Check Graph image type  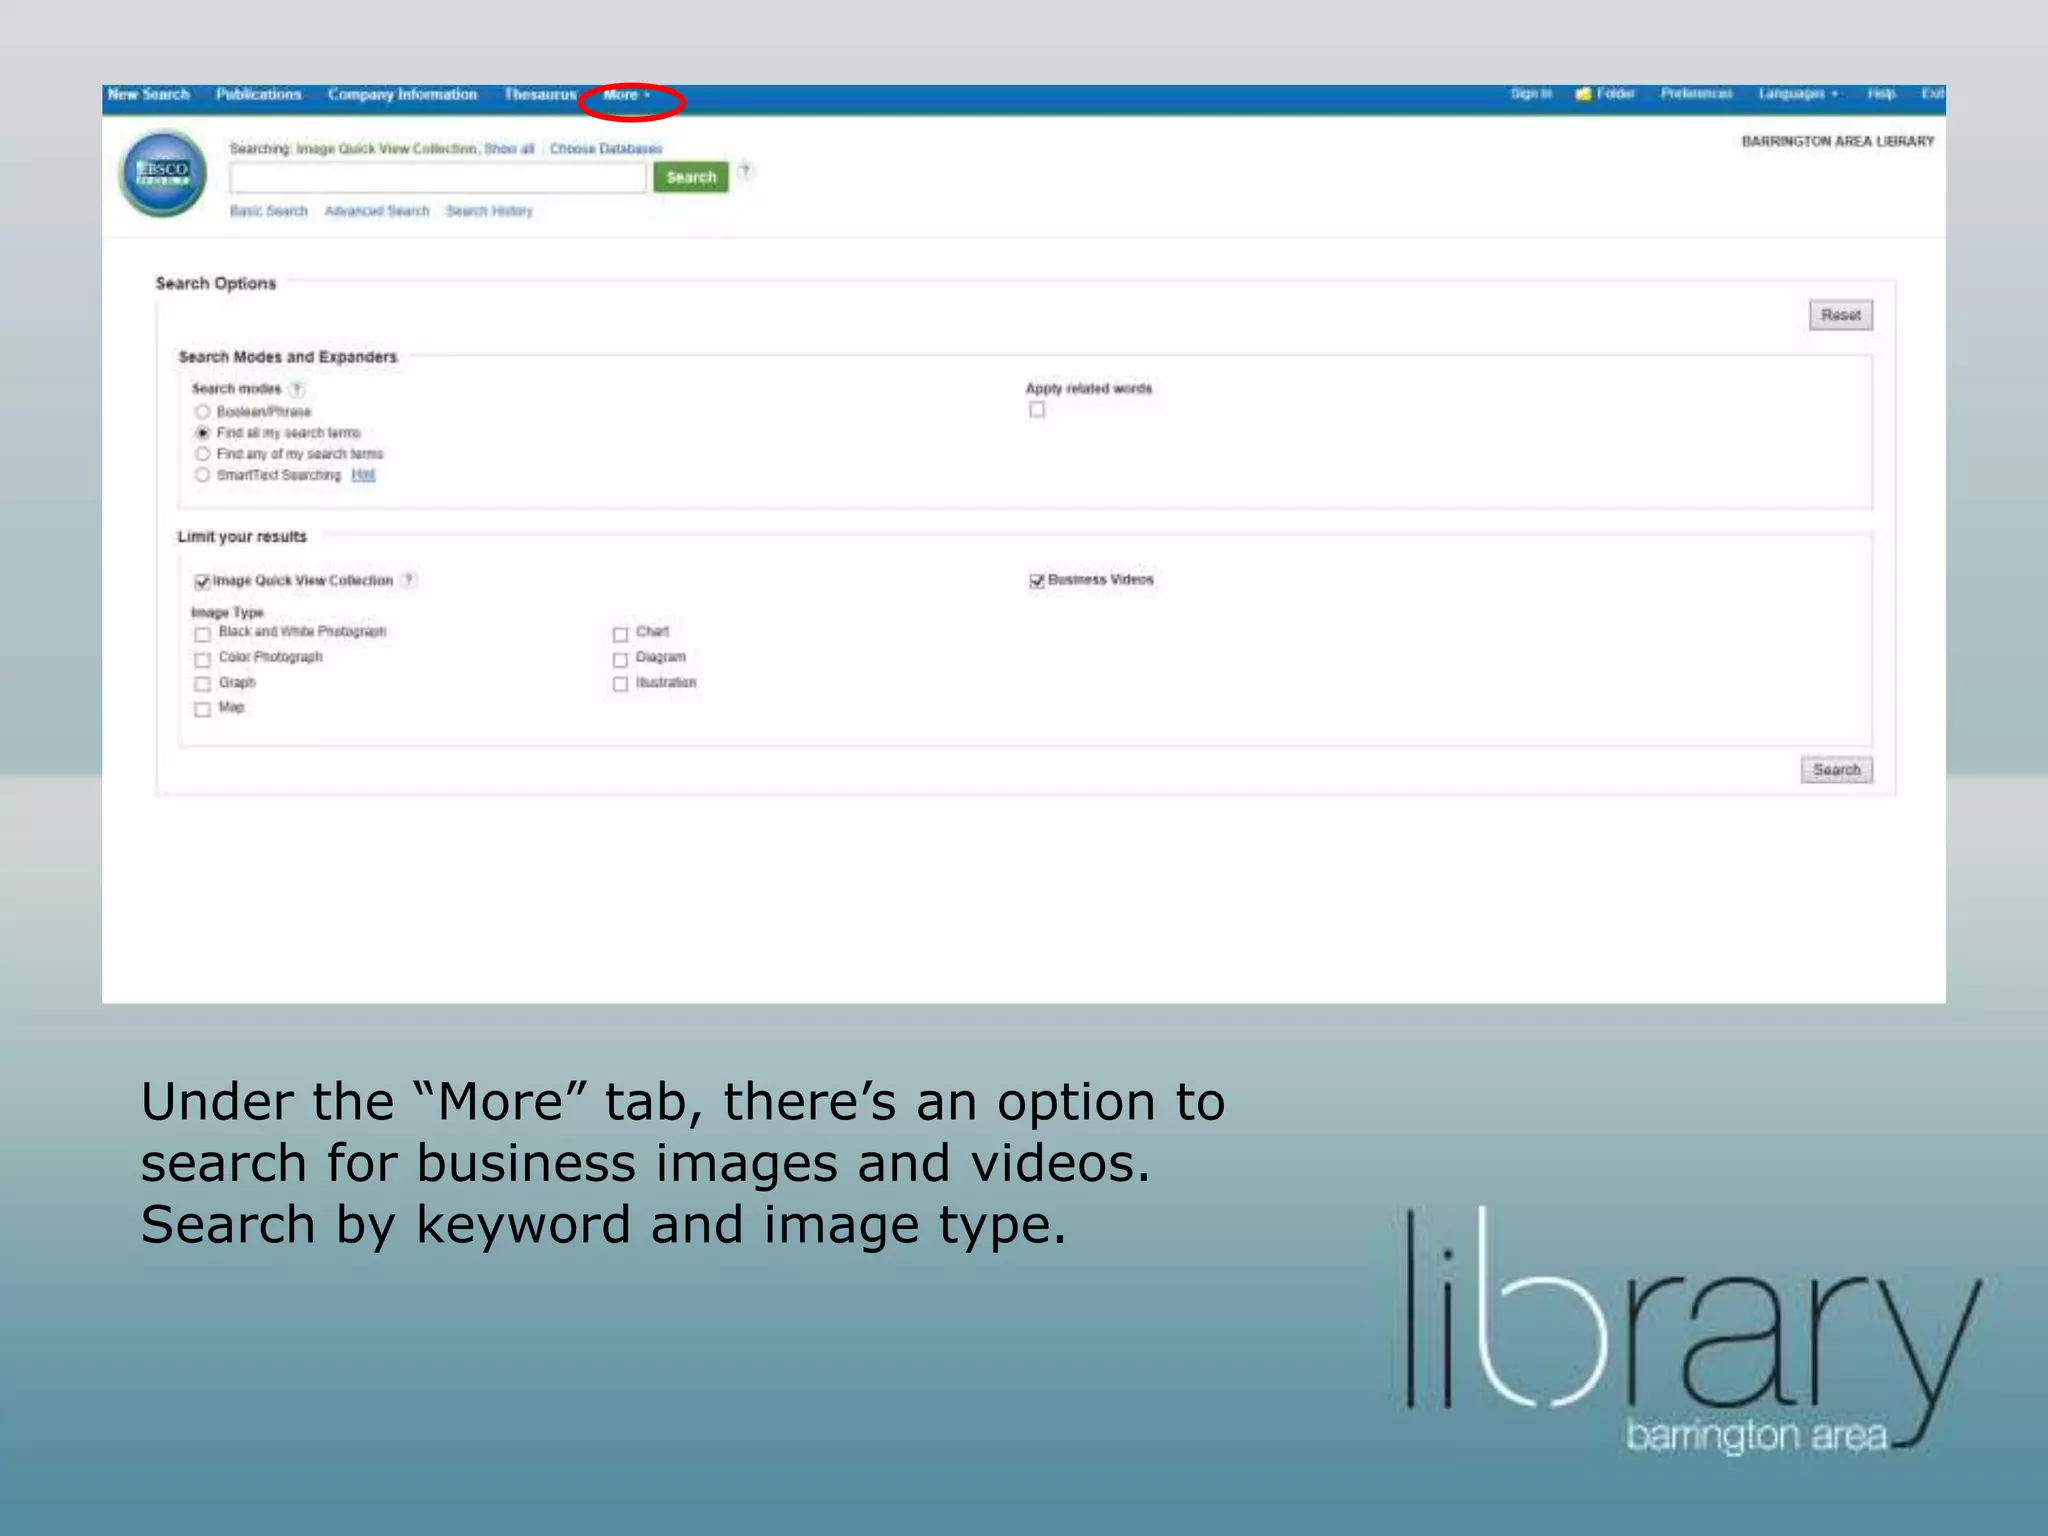202,685
